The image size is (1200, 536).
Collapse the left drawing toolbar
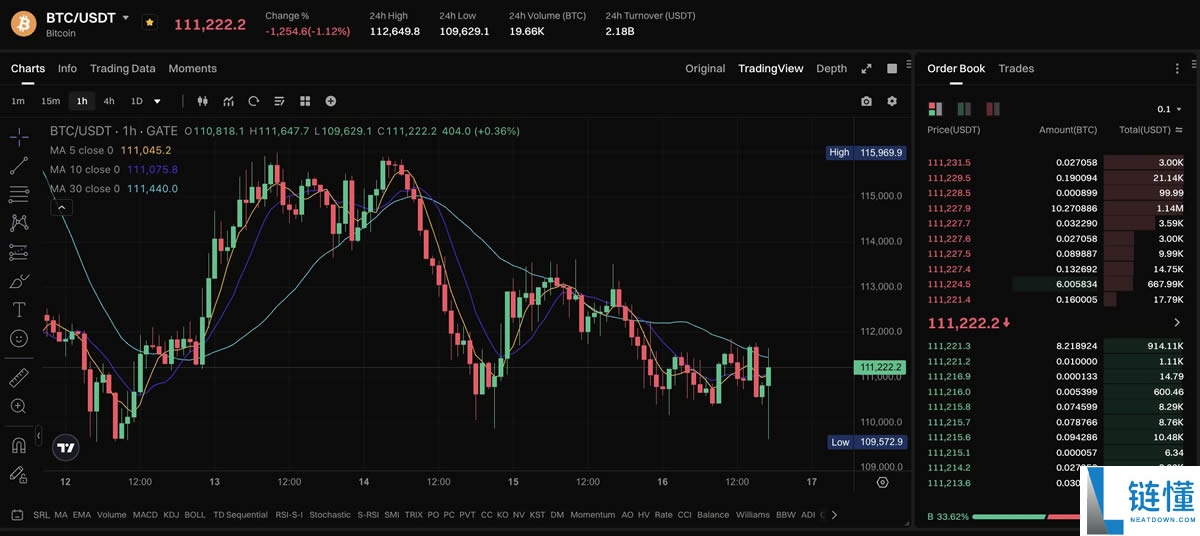39,437
